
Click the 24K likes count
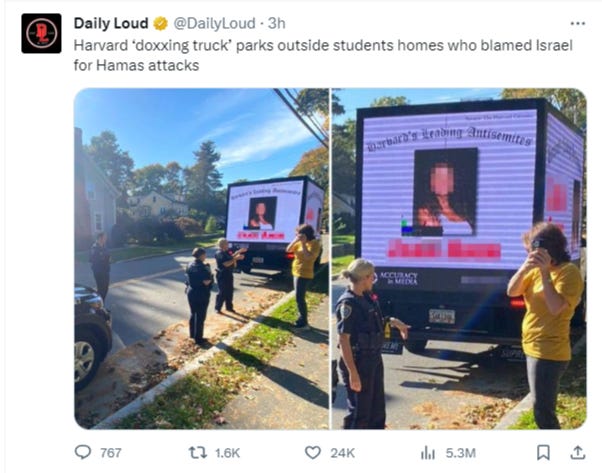tap(342, 453)
